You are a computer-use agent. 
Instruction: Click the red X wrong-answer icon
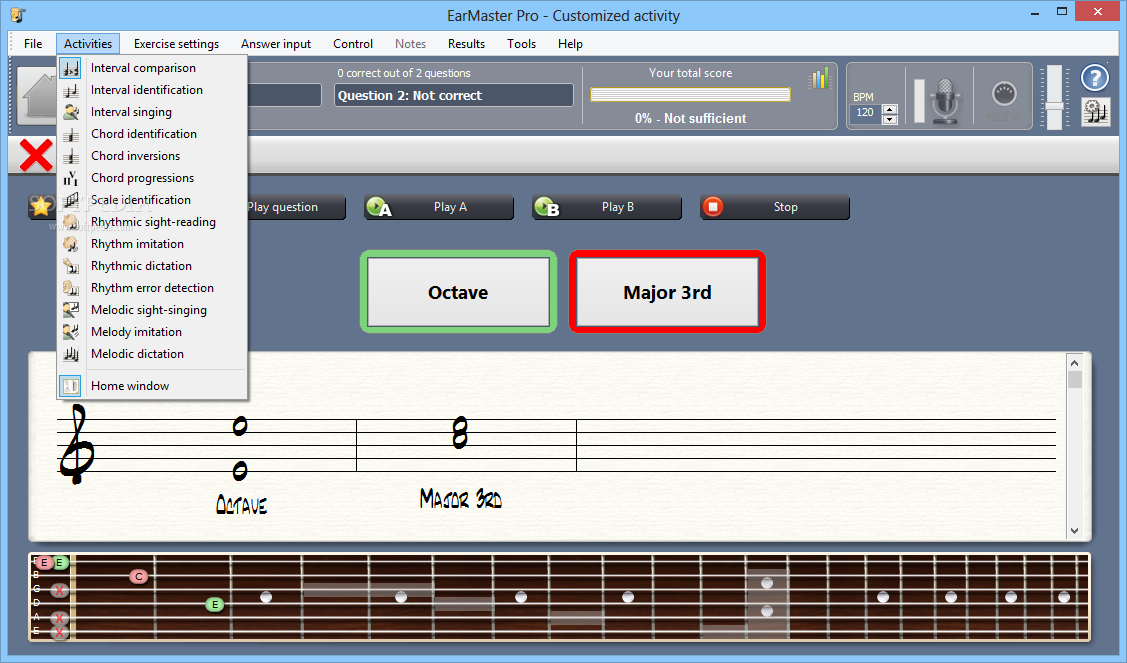pyautogui.click(x=36, y=155)
